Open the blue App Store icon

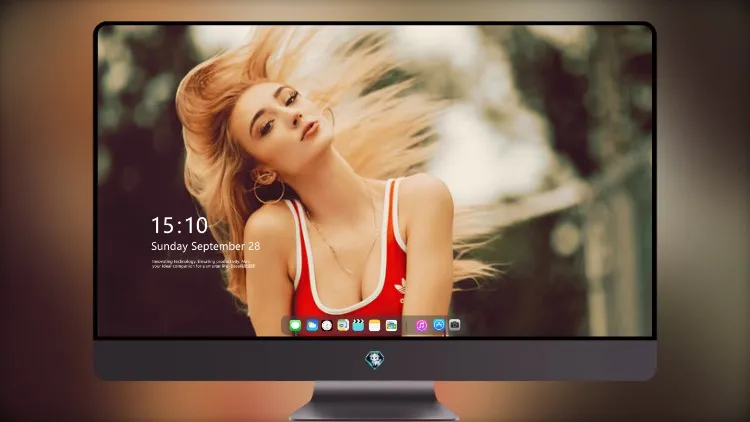(439, 325)
